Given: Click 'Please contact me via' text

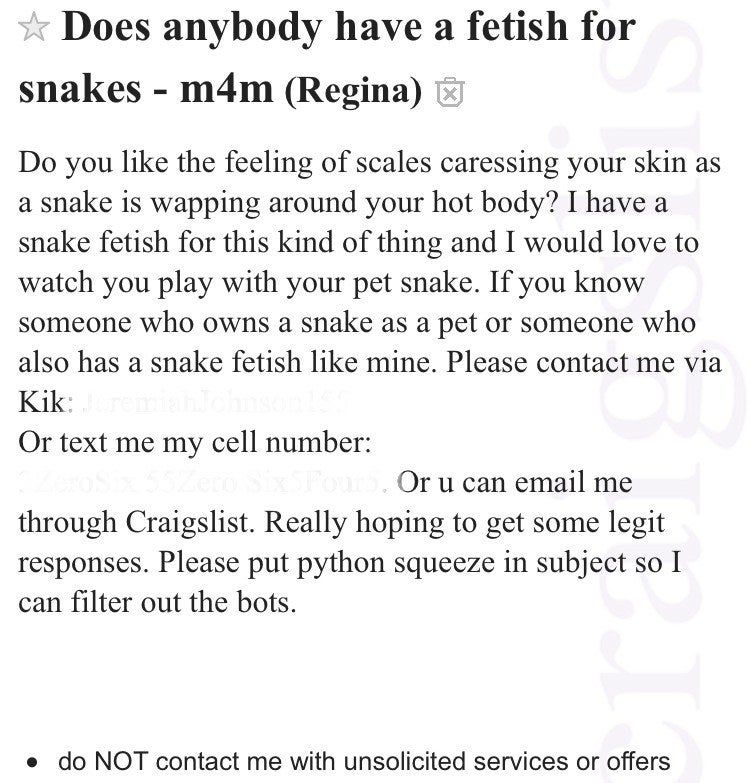Looking at the screenshot, I should (584, 362).
